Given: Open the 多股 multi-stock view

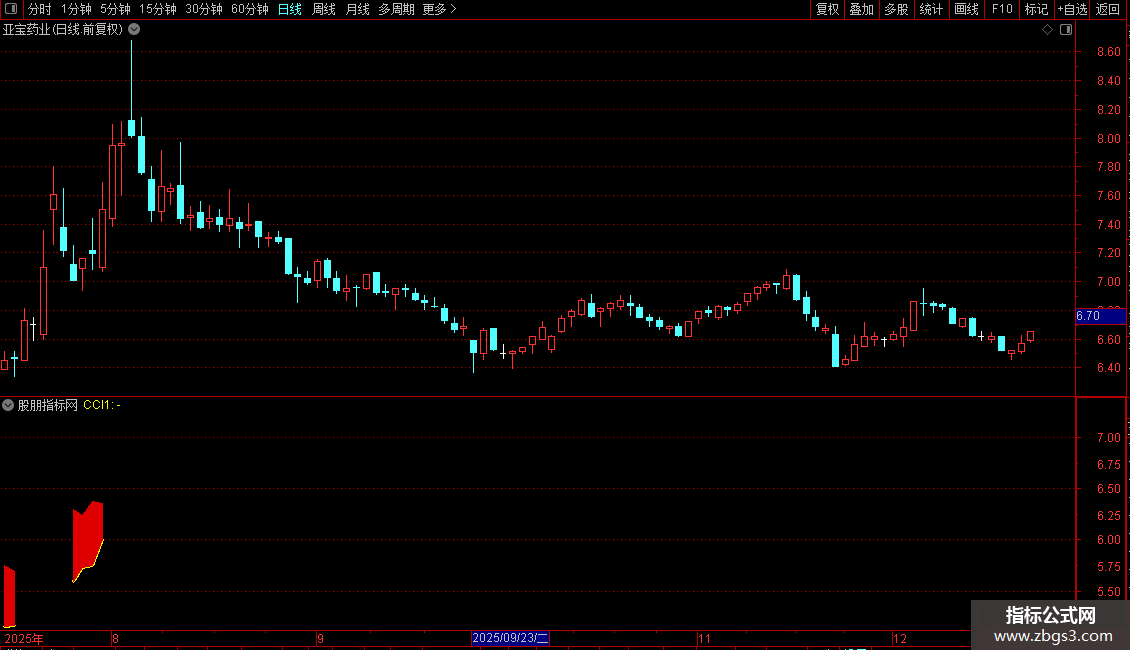Looking at the screenshot, I should pos(896,9).
